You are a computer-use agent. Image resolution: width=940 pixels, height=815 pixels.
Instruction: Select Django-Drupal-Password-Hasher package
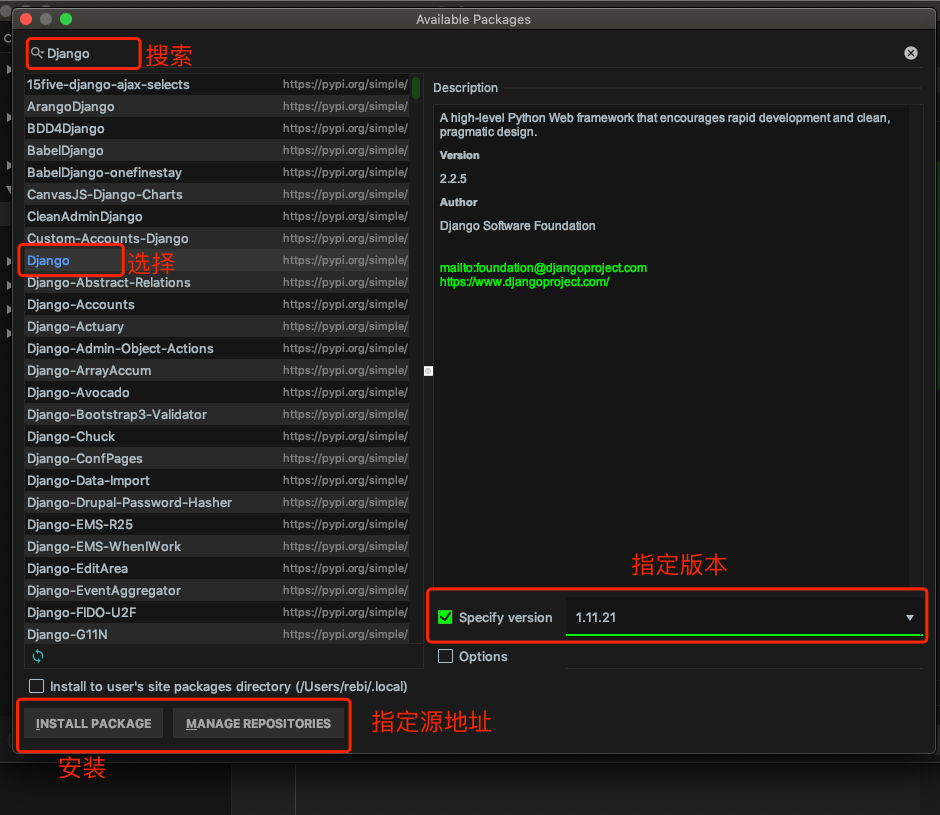tap(217, 502)
